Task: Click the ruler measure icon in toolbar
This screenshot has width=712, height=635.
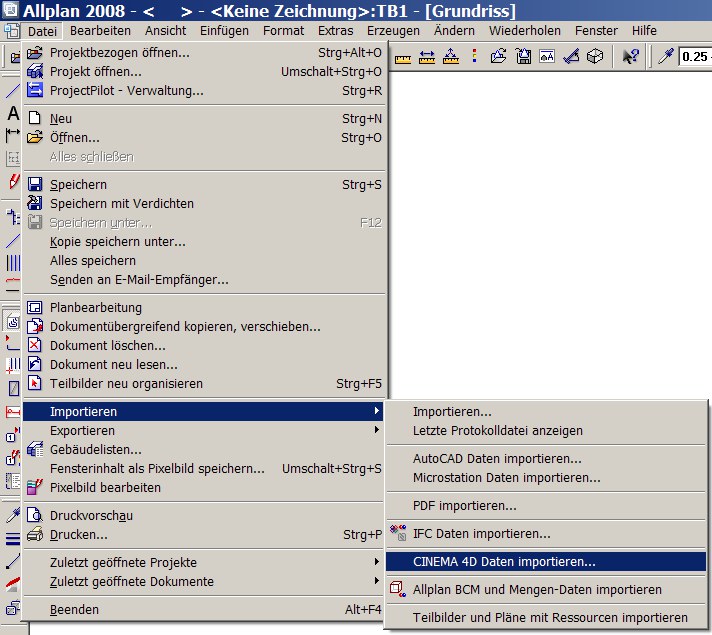Action: (403, 57)
